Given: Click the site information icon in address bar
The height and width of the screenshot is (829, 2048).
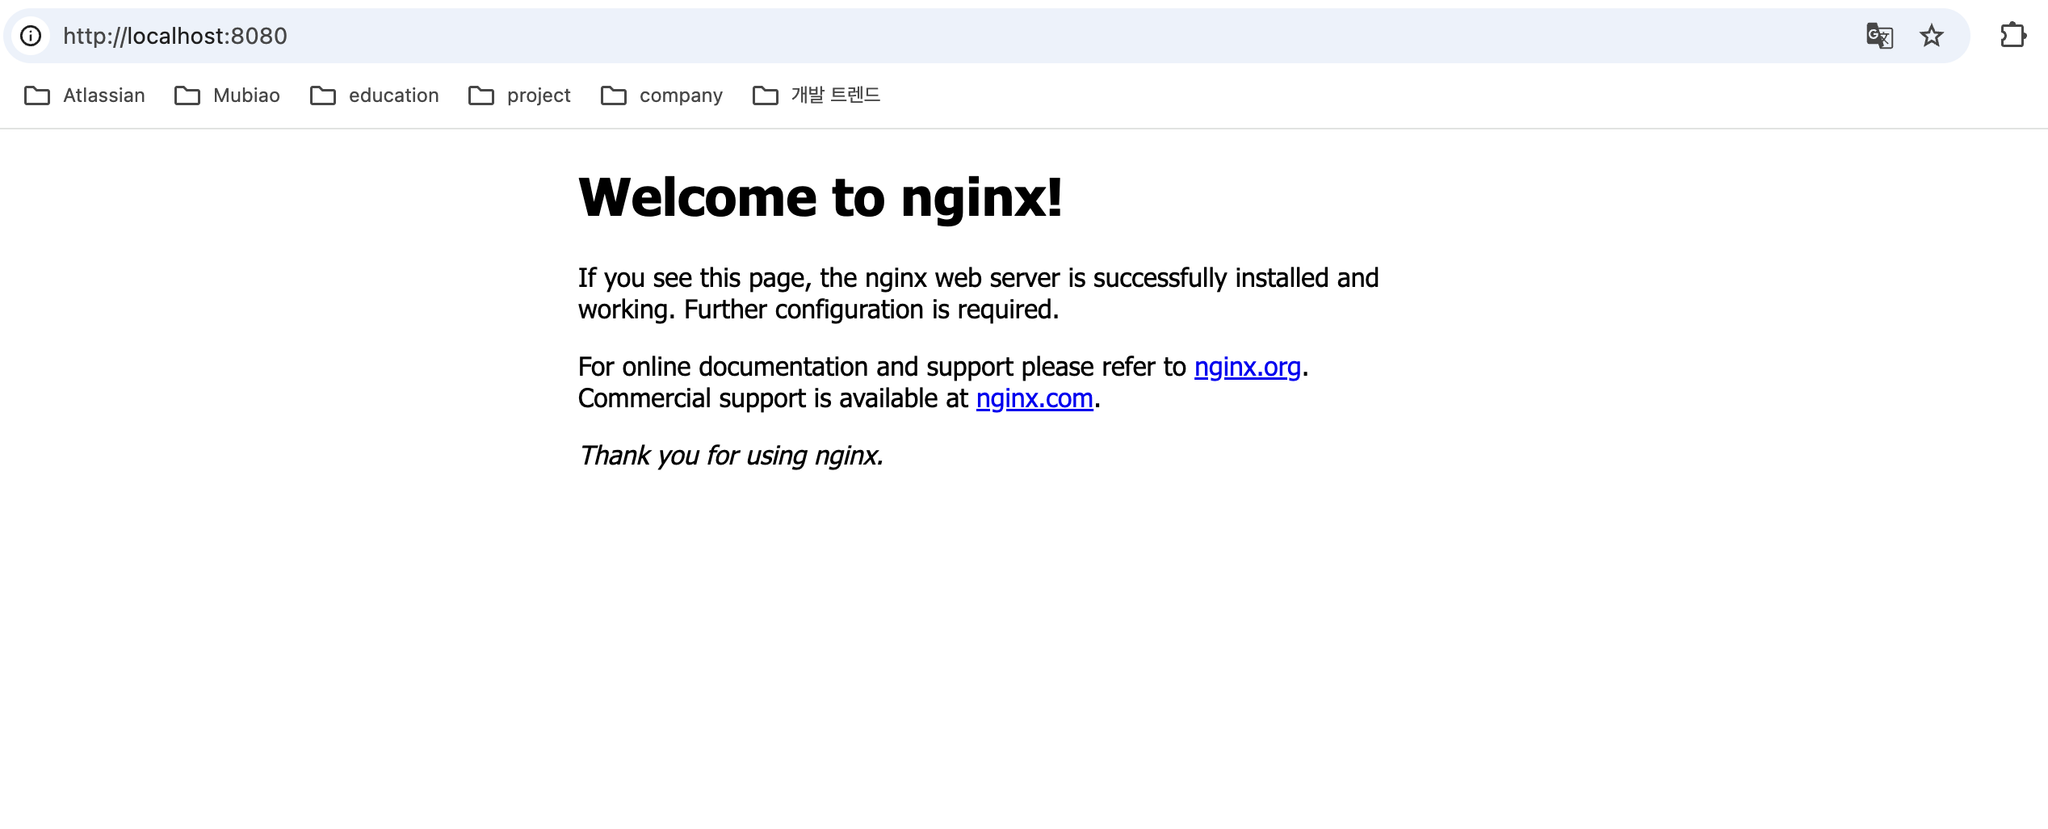Looking at the screenshot, I should click(31, 36).
